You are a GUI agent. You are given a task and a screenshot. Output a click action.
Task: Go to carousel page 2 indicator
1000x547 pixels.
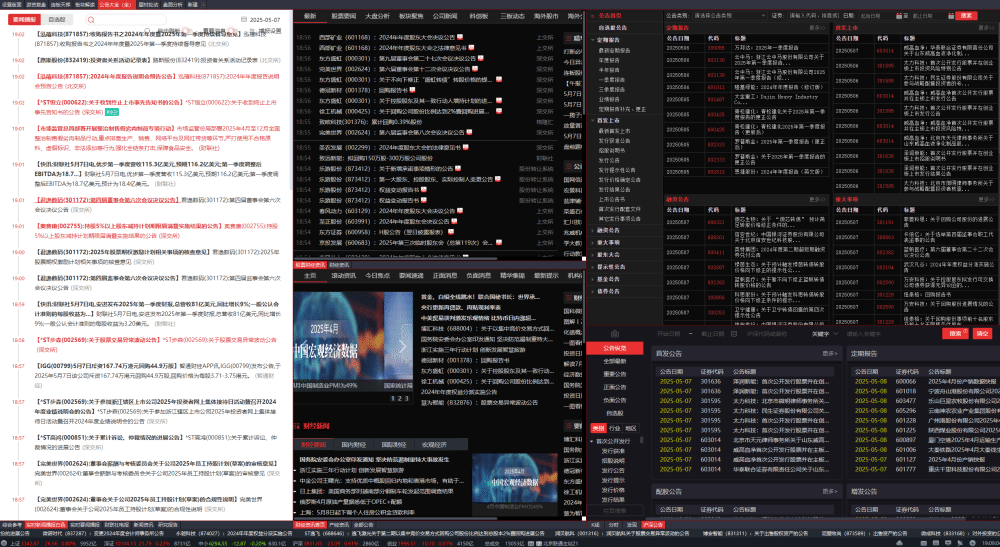click(399, 398)
